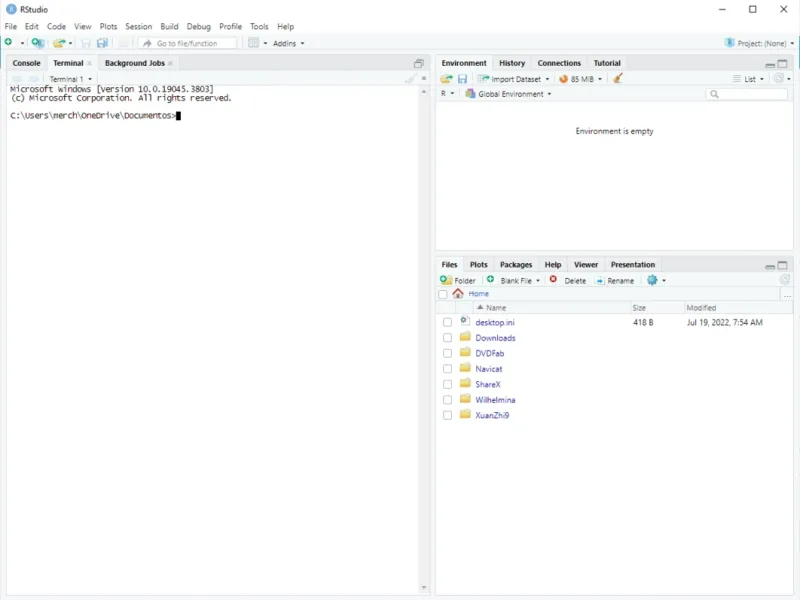Click the maximize icon of Files pane

[x=783, y=265]
